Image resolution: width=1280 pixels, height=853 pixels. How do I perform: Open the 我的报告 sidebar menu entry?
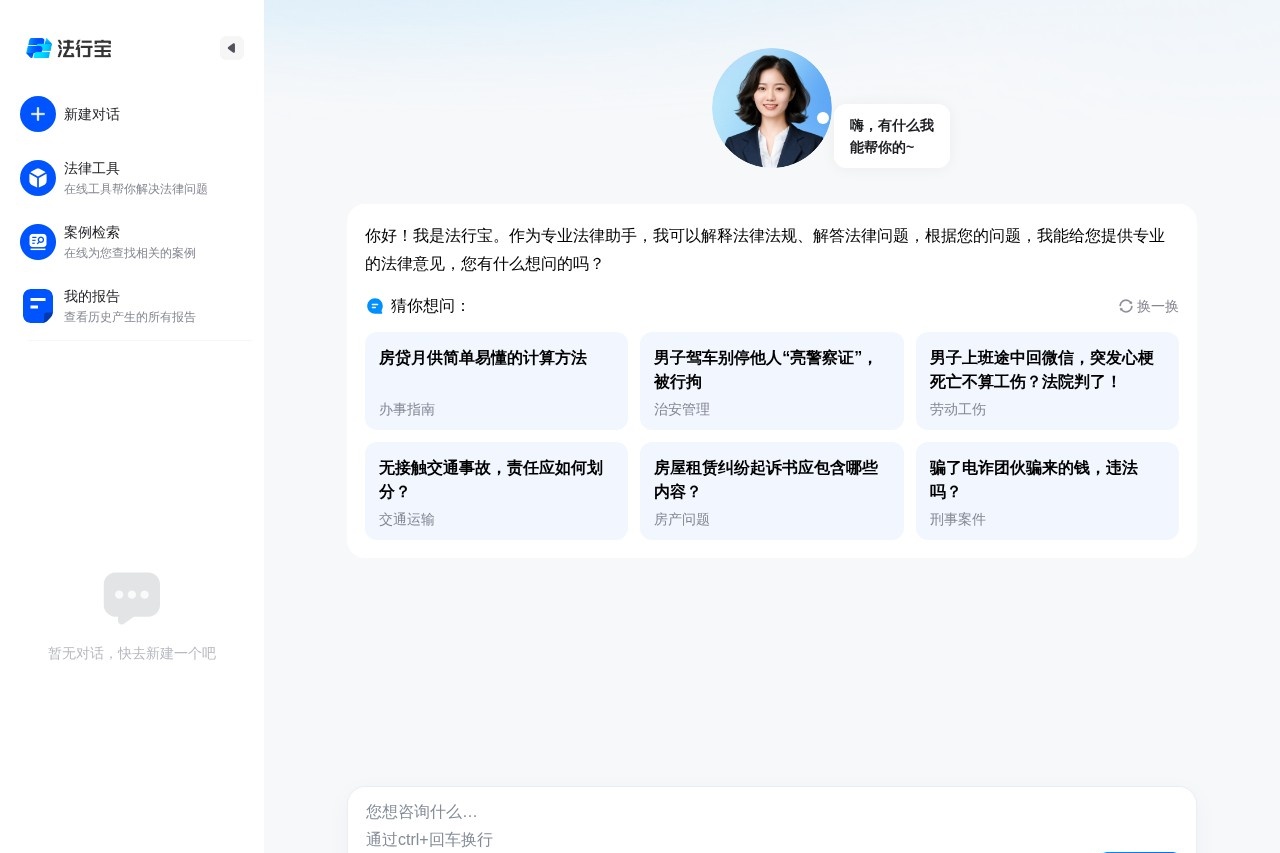pos(92,297)
